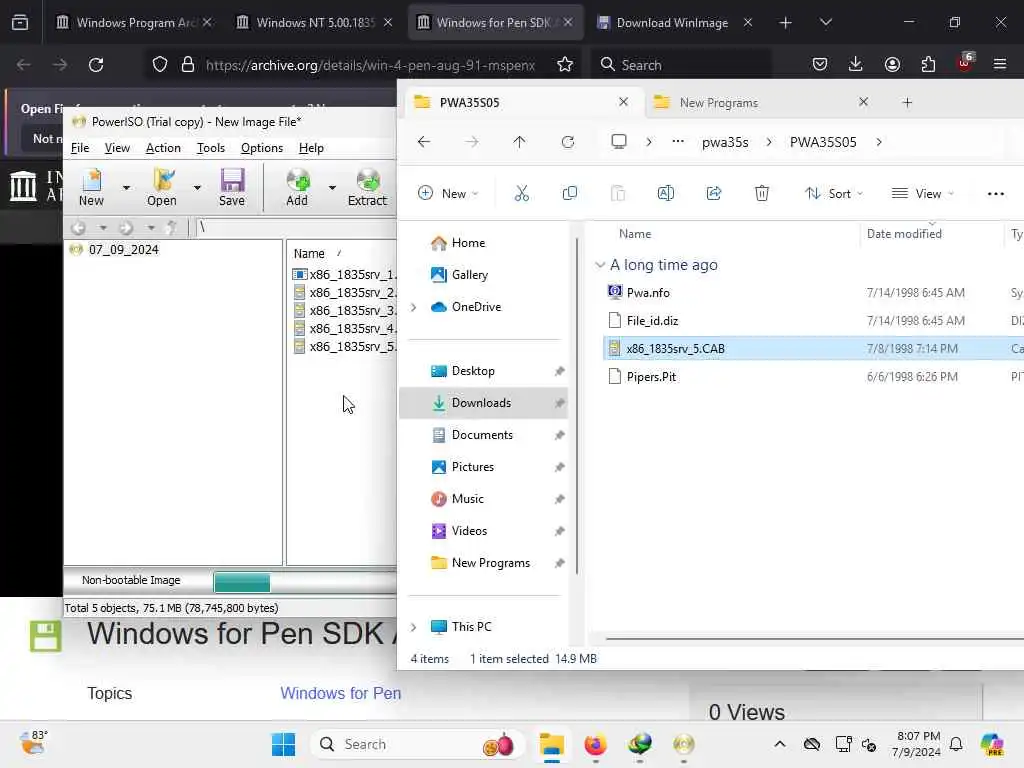This screenshot has height=768, width=1024.
Task: Open File Explorer from the taskbar
Action: point(551,744)
